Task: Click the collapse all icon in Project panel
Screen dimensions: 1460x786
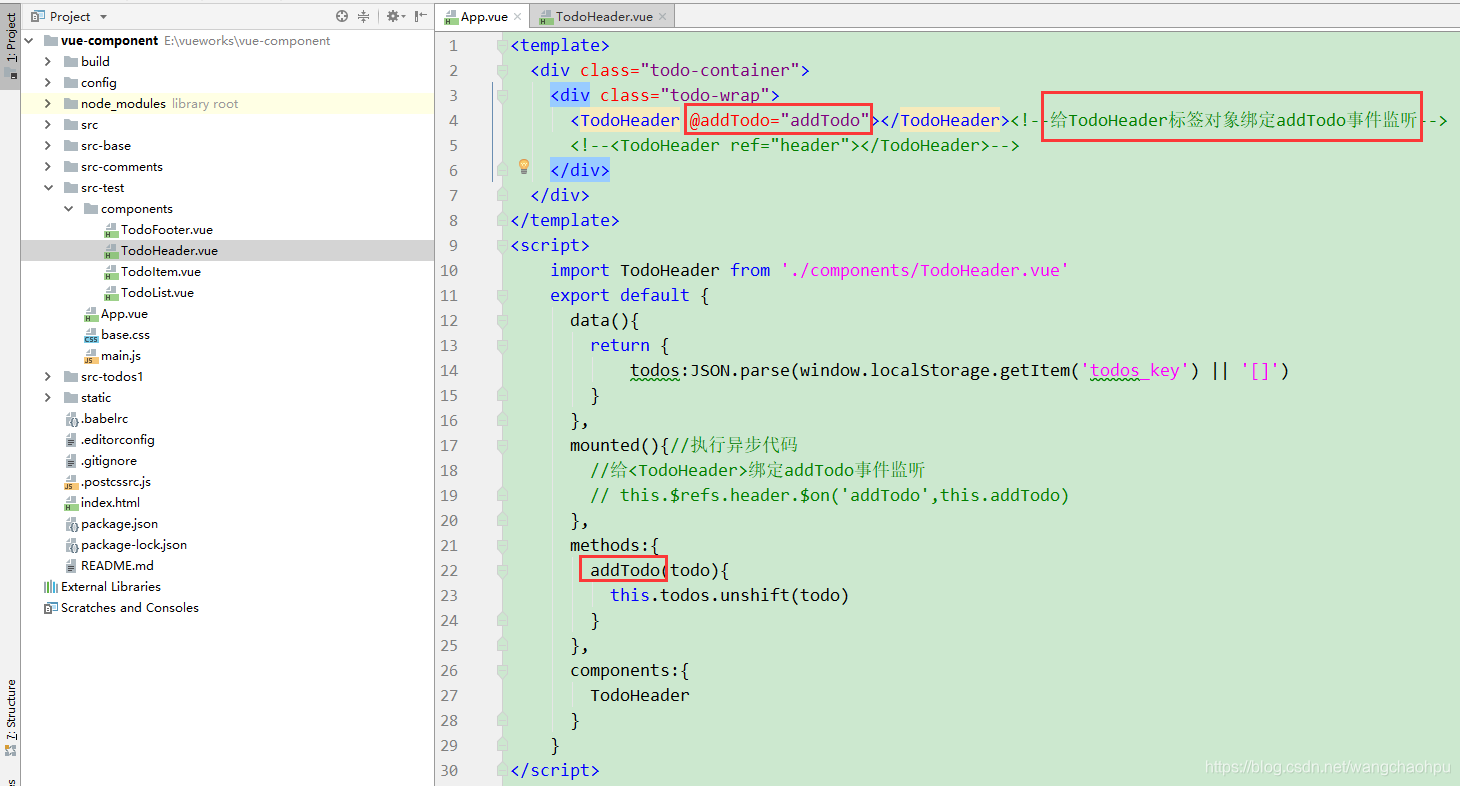Action: coord(364,16)
